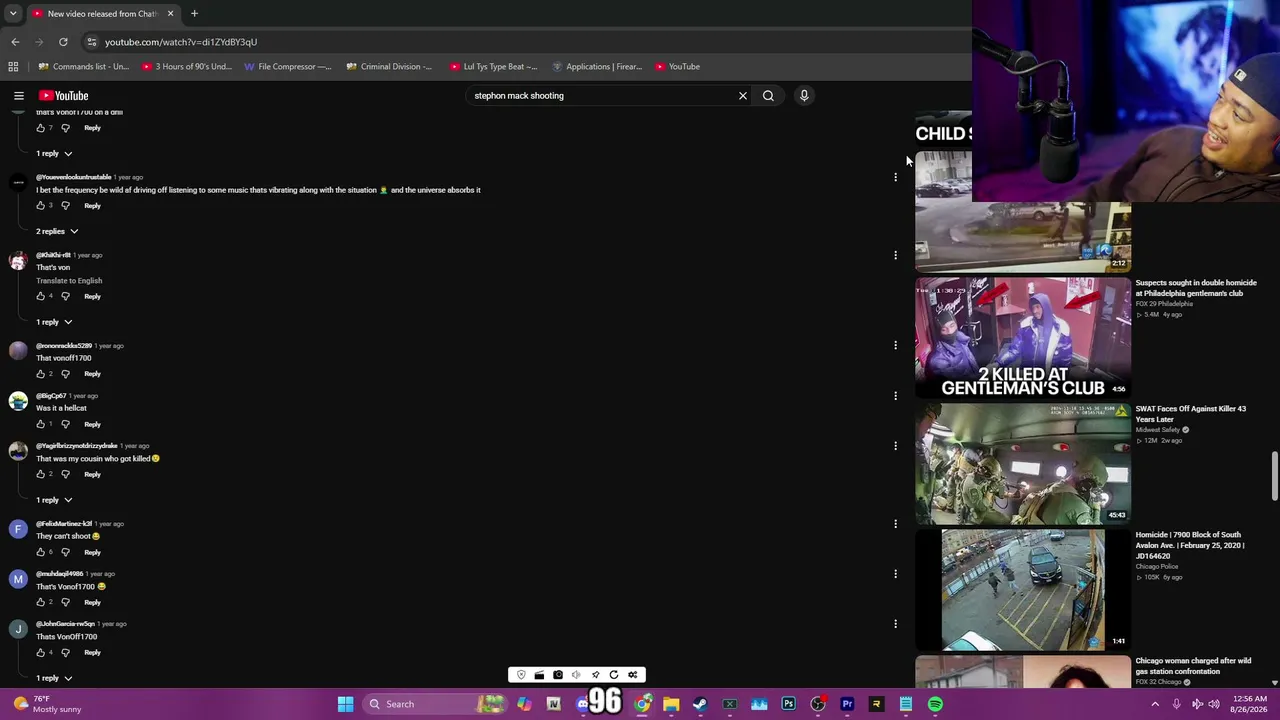Screen dimensions: 1280x720
Task: Click the settings gears in the overlay toolbar
Action: (x=633, y=675)
